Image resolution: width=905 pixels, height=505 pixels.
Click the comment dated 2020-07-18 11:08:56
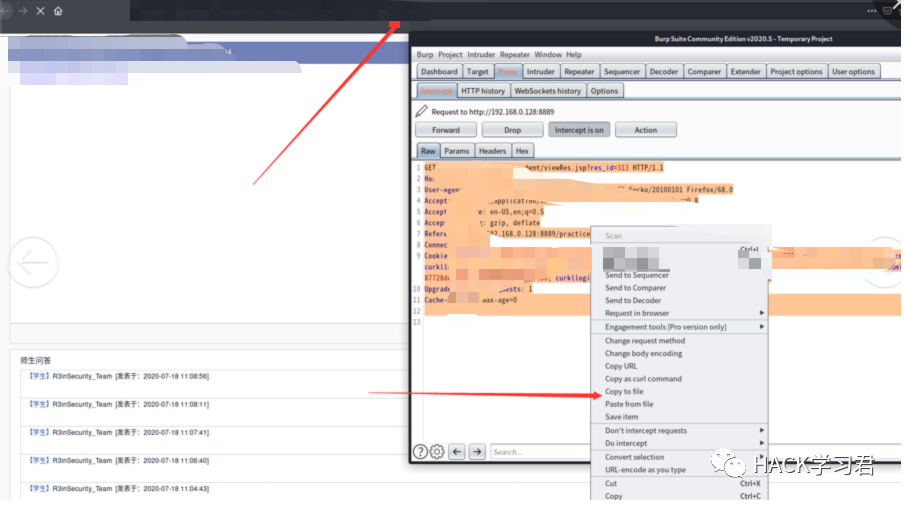[118, 376]
